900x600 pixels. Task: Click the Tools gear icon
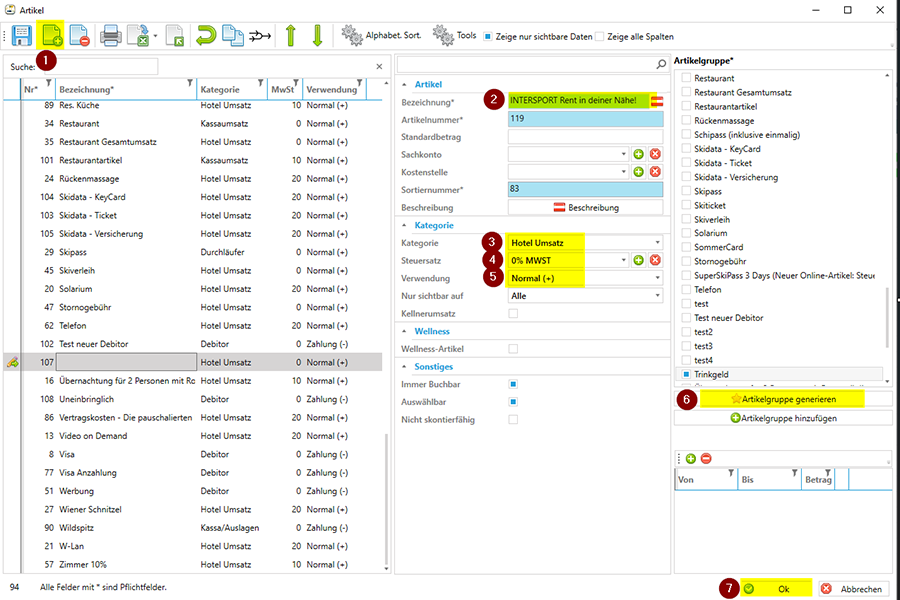[443, 36]
